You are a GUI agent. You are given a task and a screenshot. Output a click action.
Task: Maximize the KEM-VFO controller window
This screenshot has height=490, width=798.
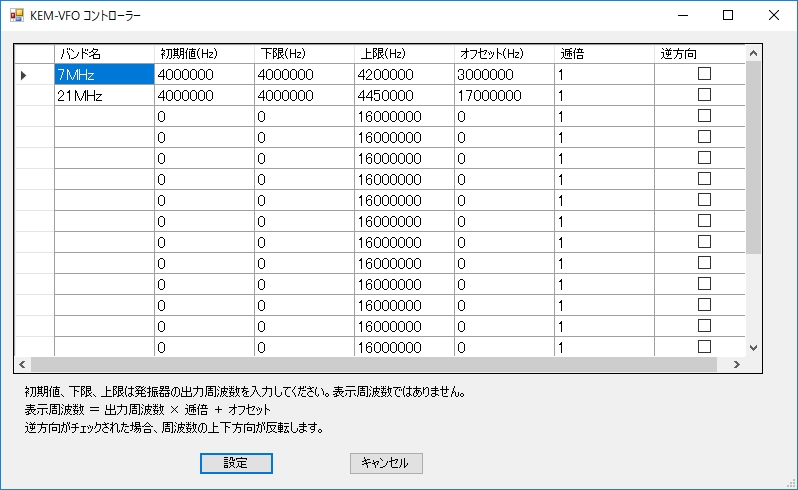pos(728,16)
